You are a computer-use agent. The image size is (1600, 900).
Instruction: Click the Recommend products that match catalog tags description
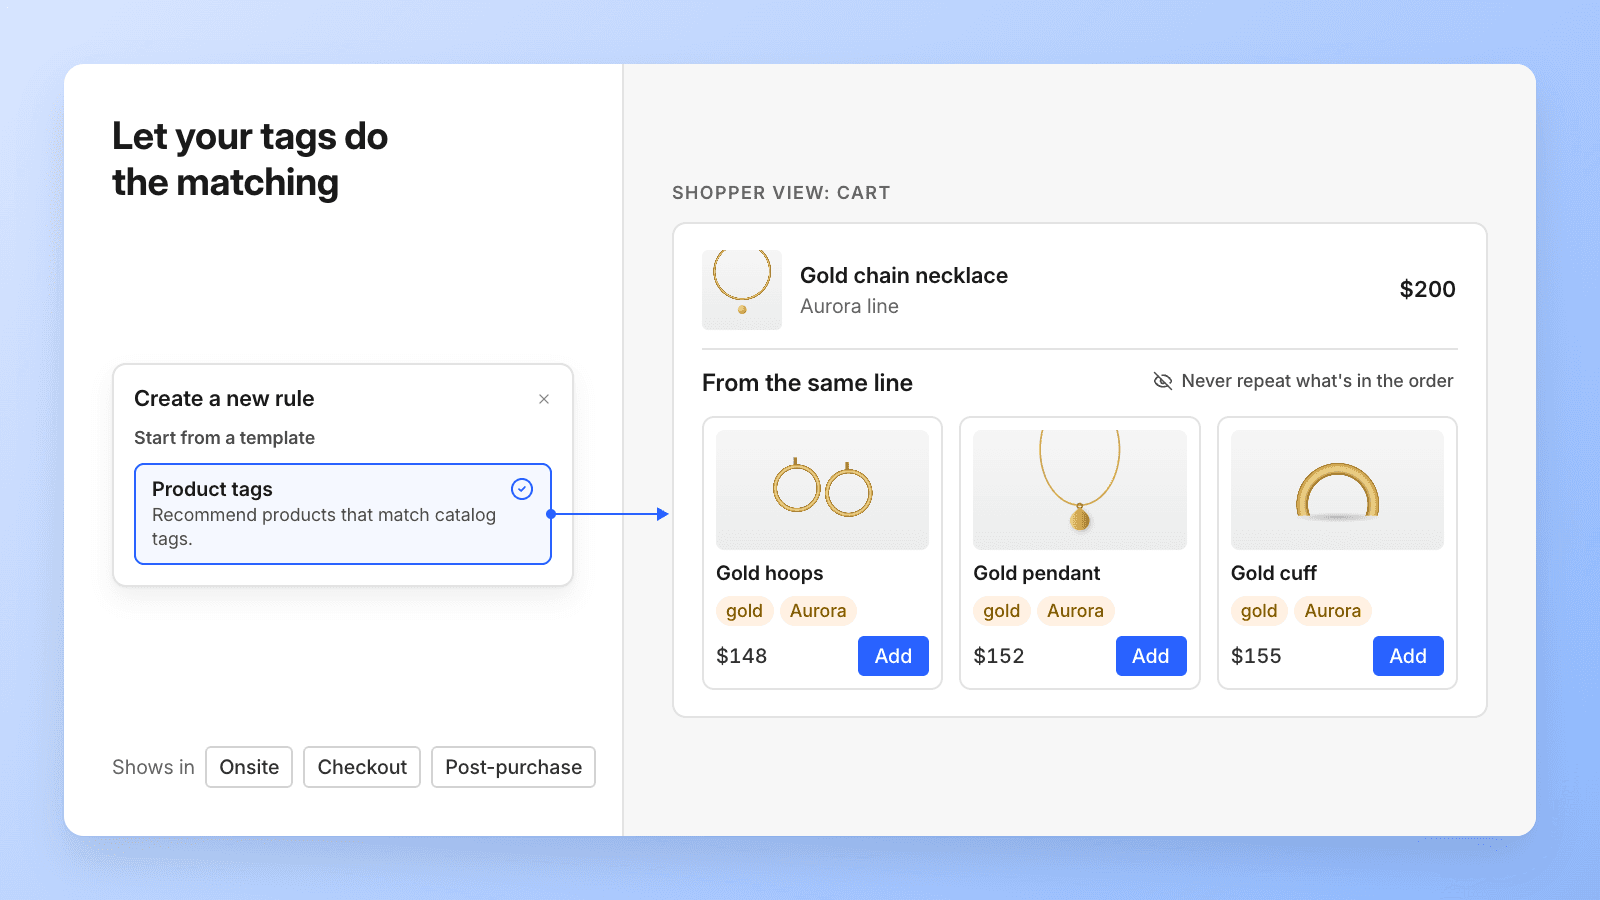(x=324, y=527)
